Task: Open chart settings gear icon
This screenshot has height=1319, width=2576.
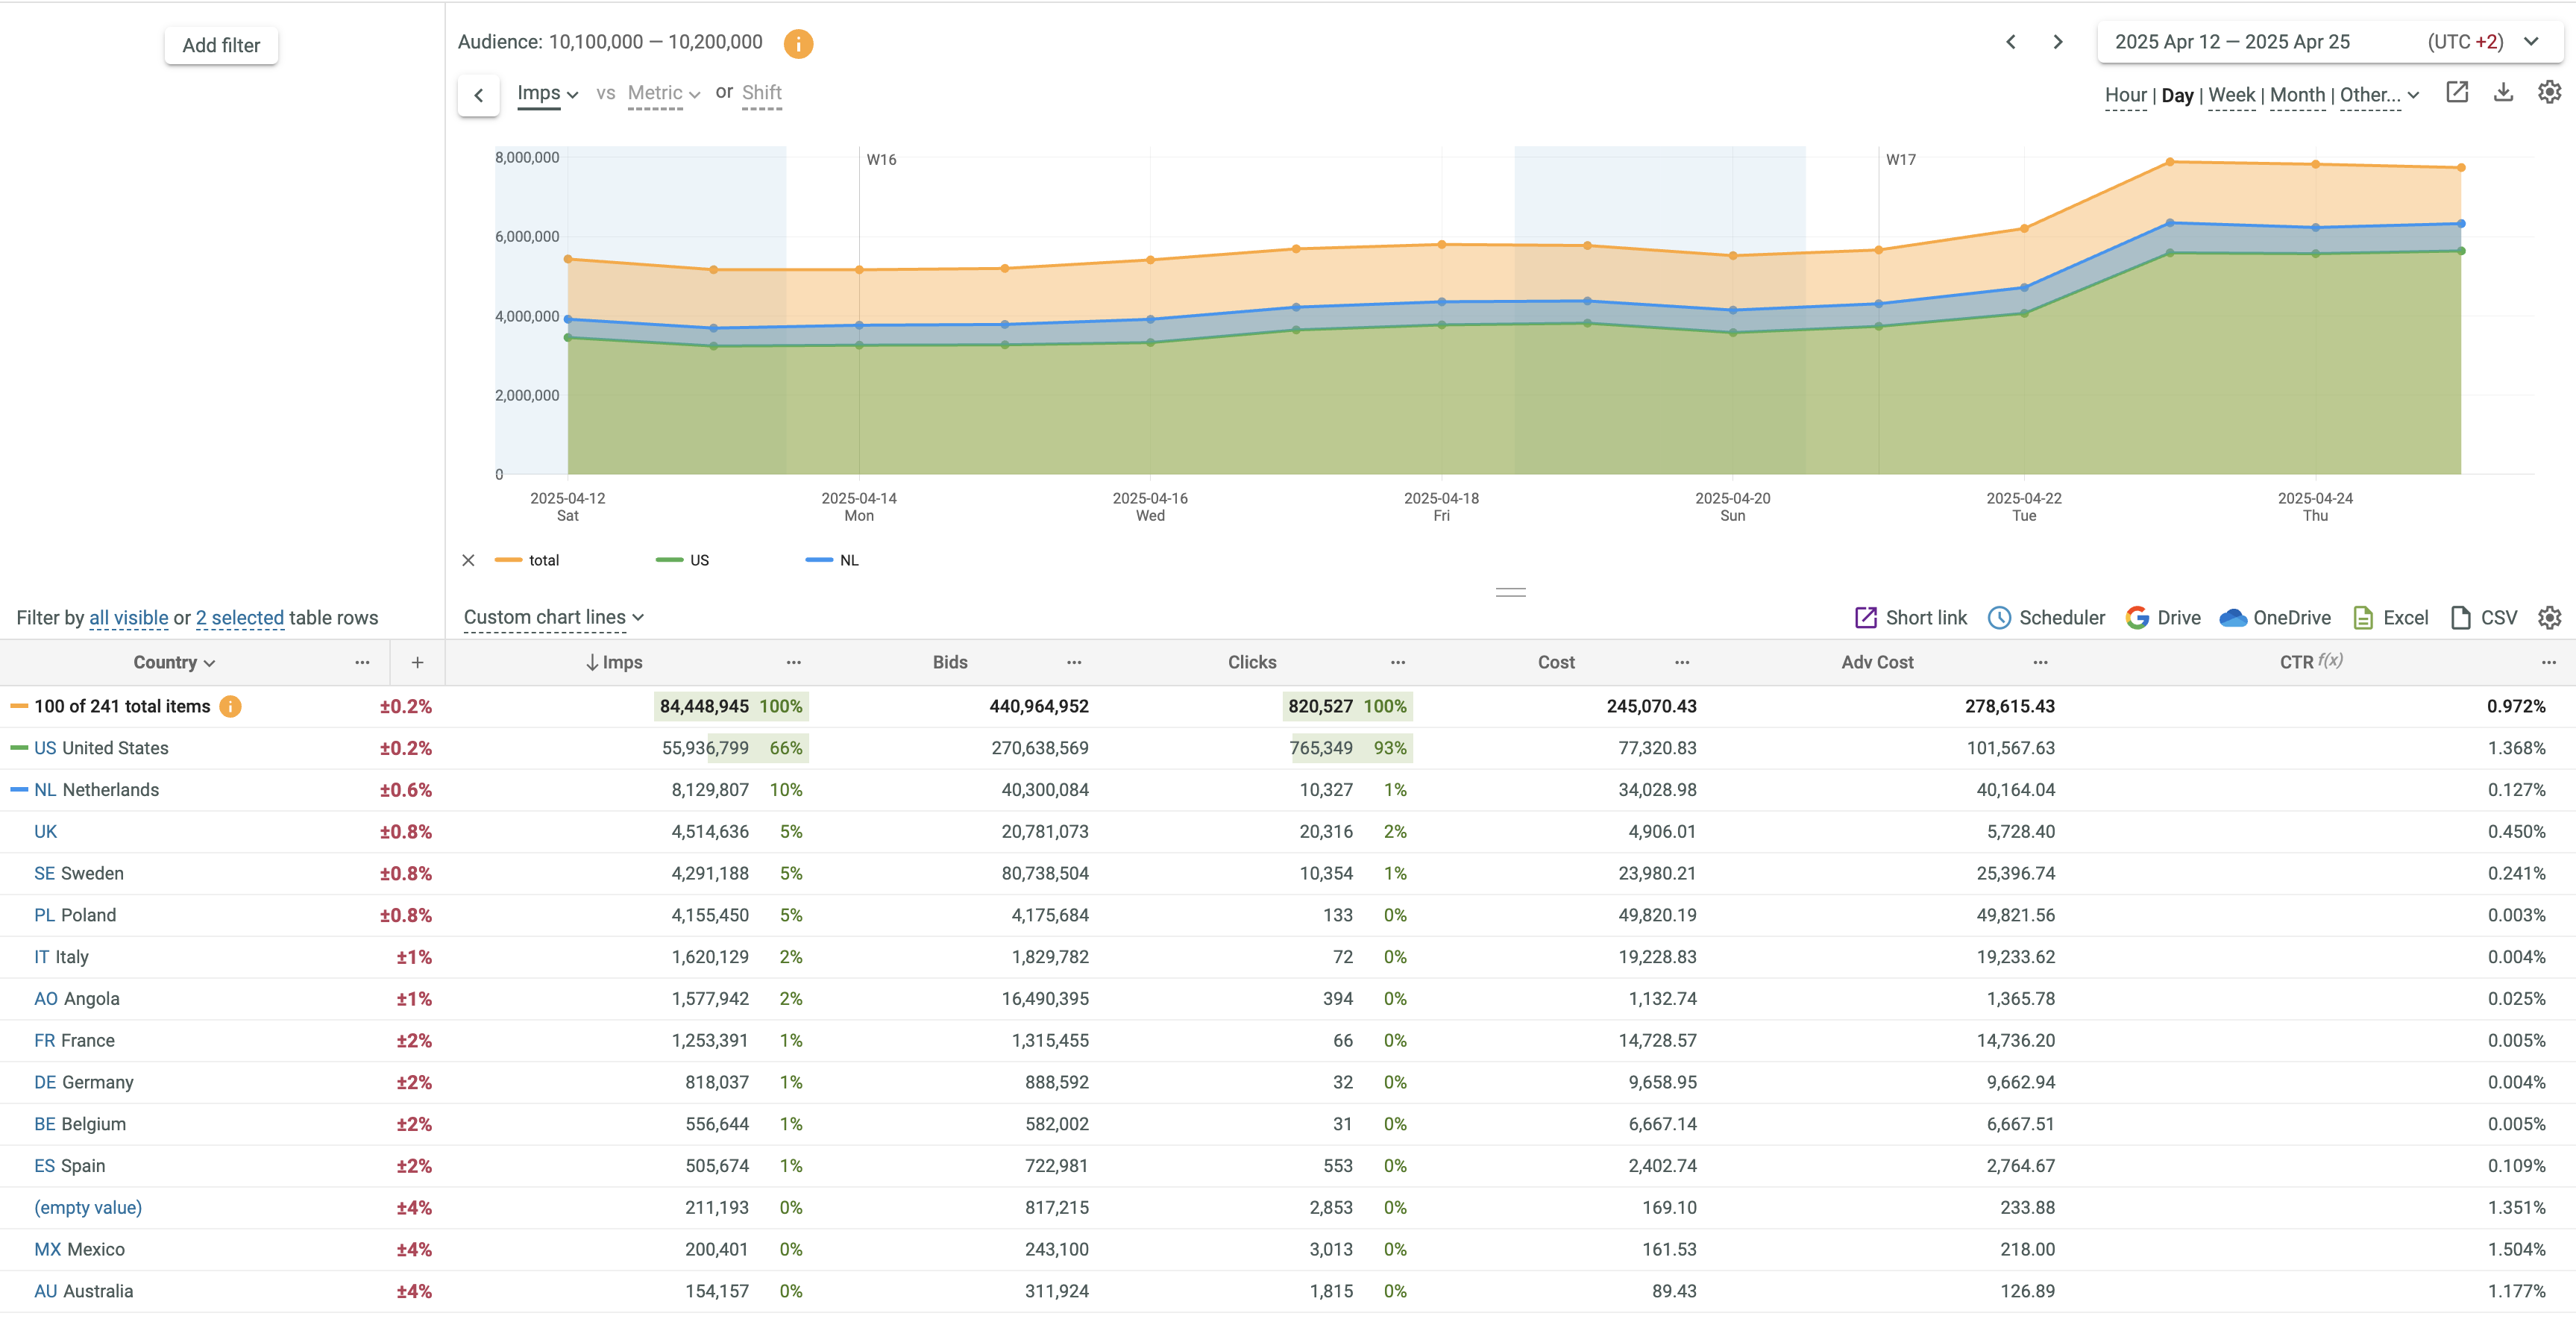Action: [2549, 93]
